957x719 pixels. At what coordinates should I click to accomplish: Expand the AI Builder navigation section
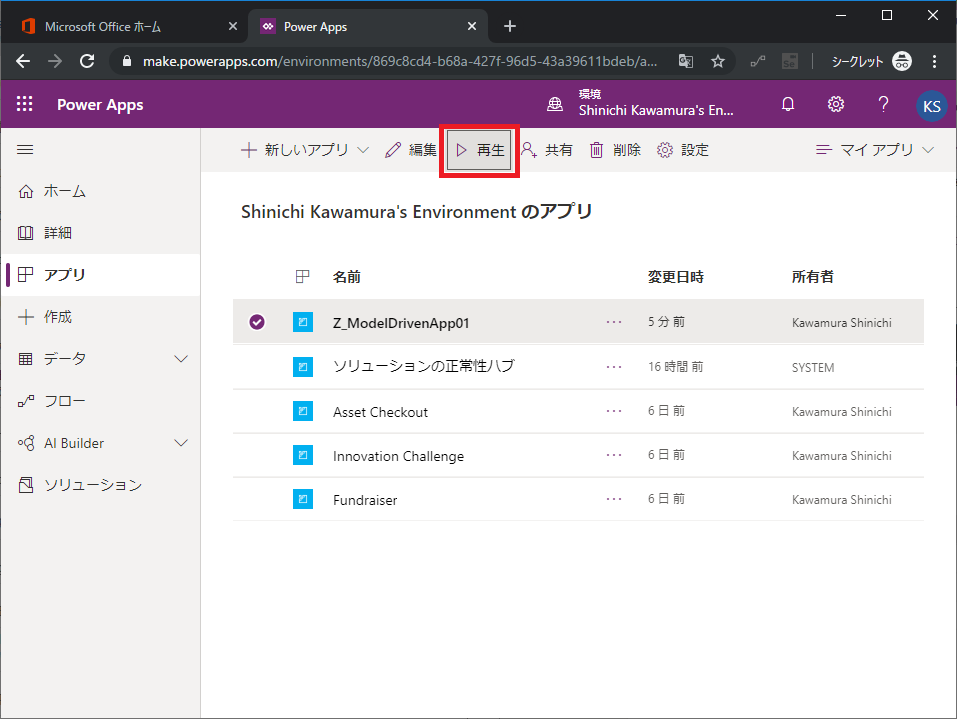pyautogui.click(x=181, y=443)
